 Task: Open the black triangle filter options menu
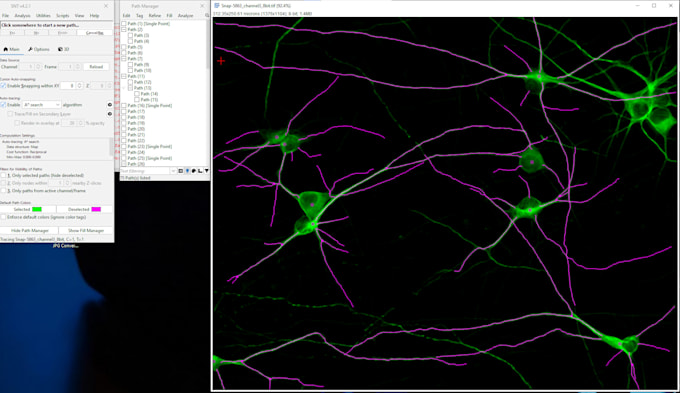206,171
